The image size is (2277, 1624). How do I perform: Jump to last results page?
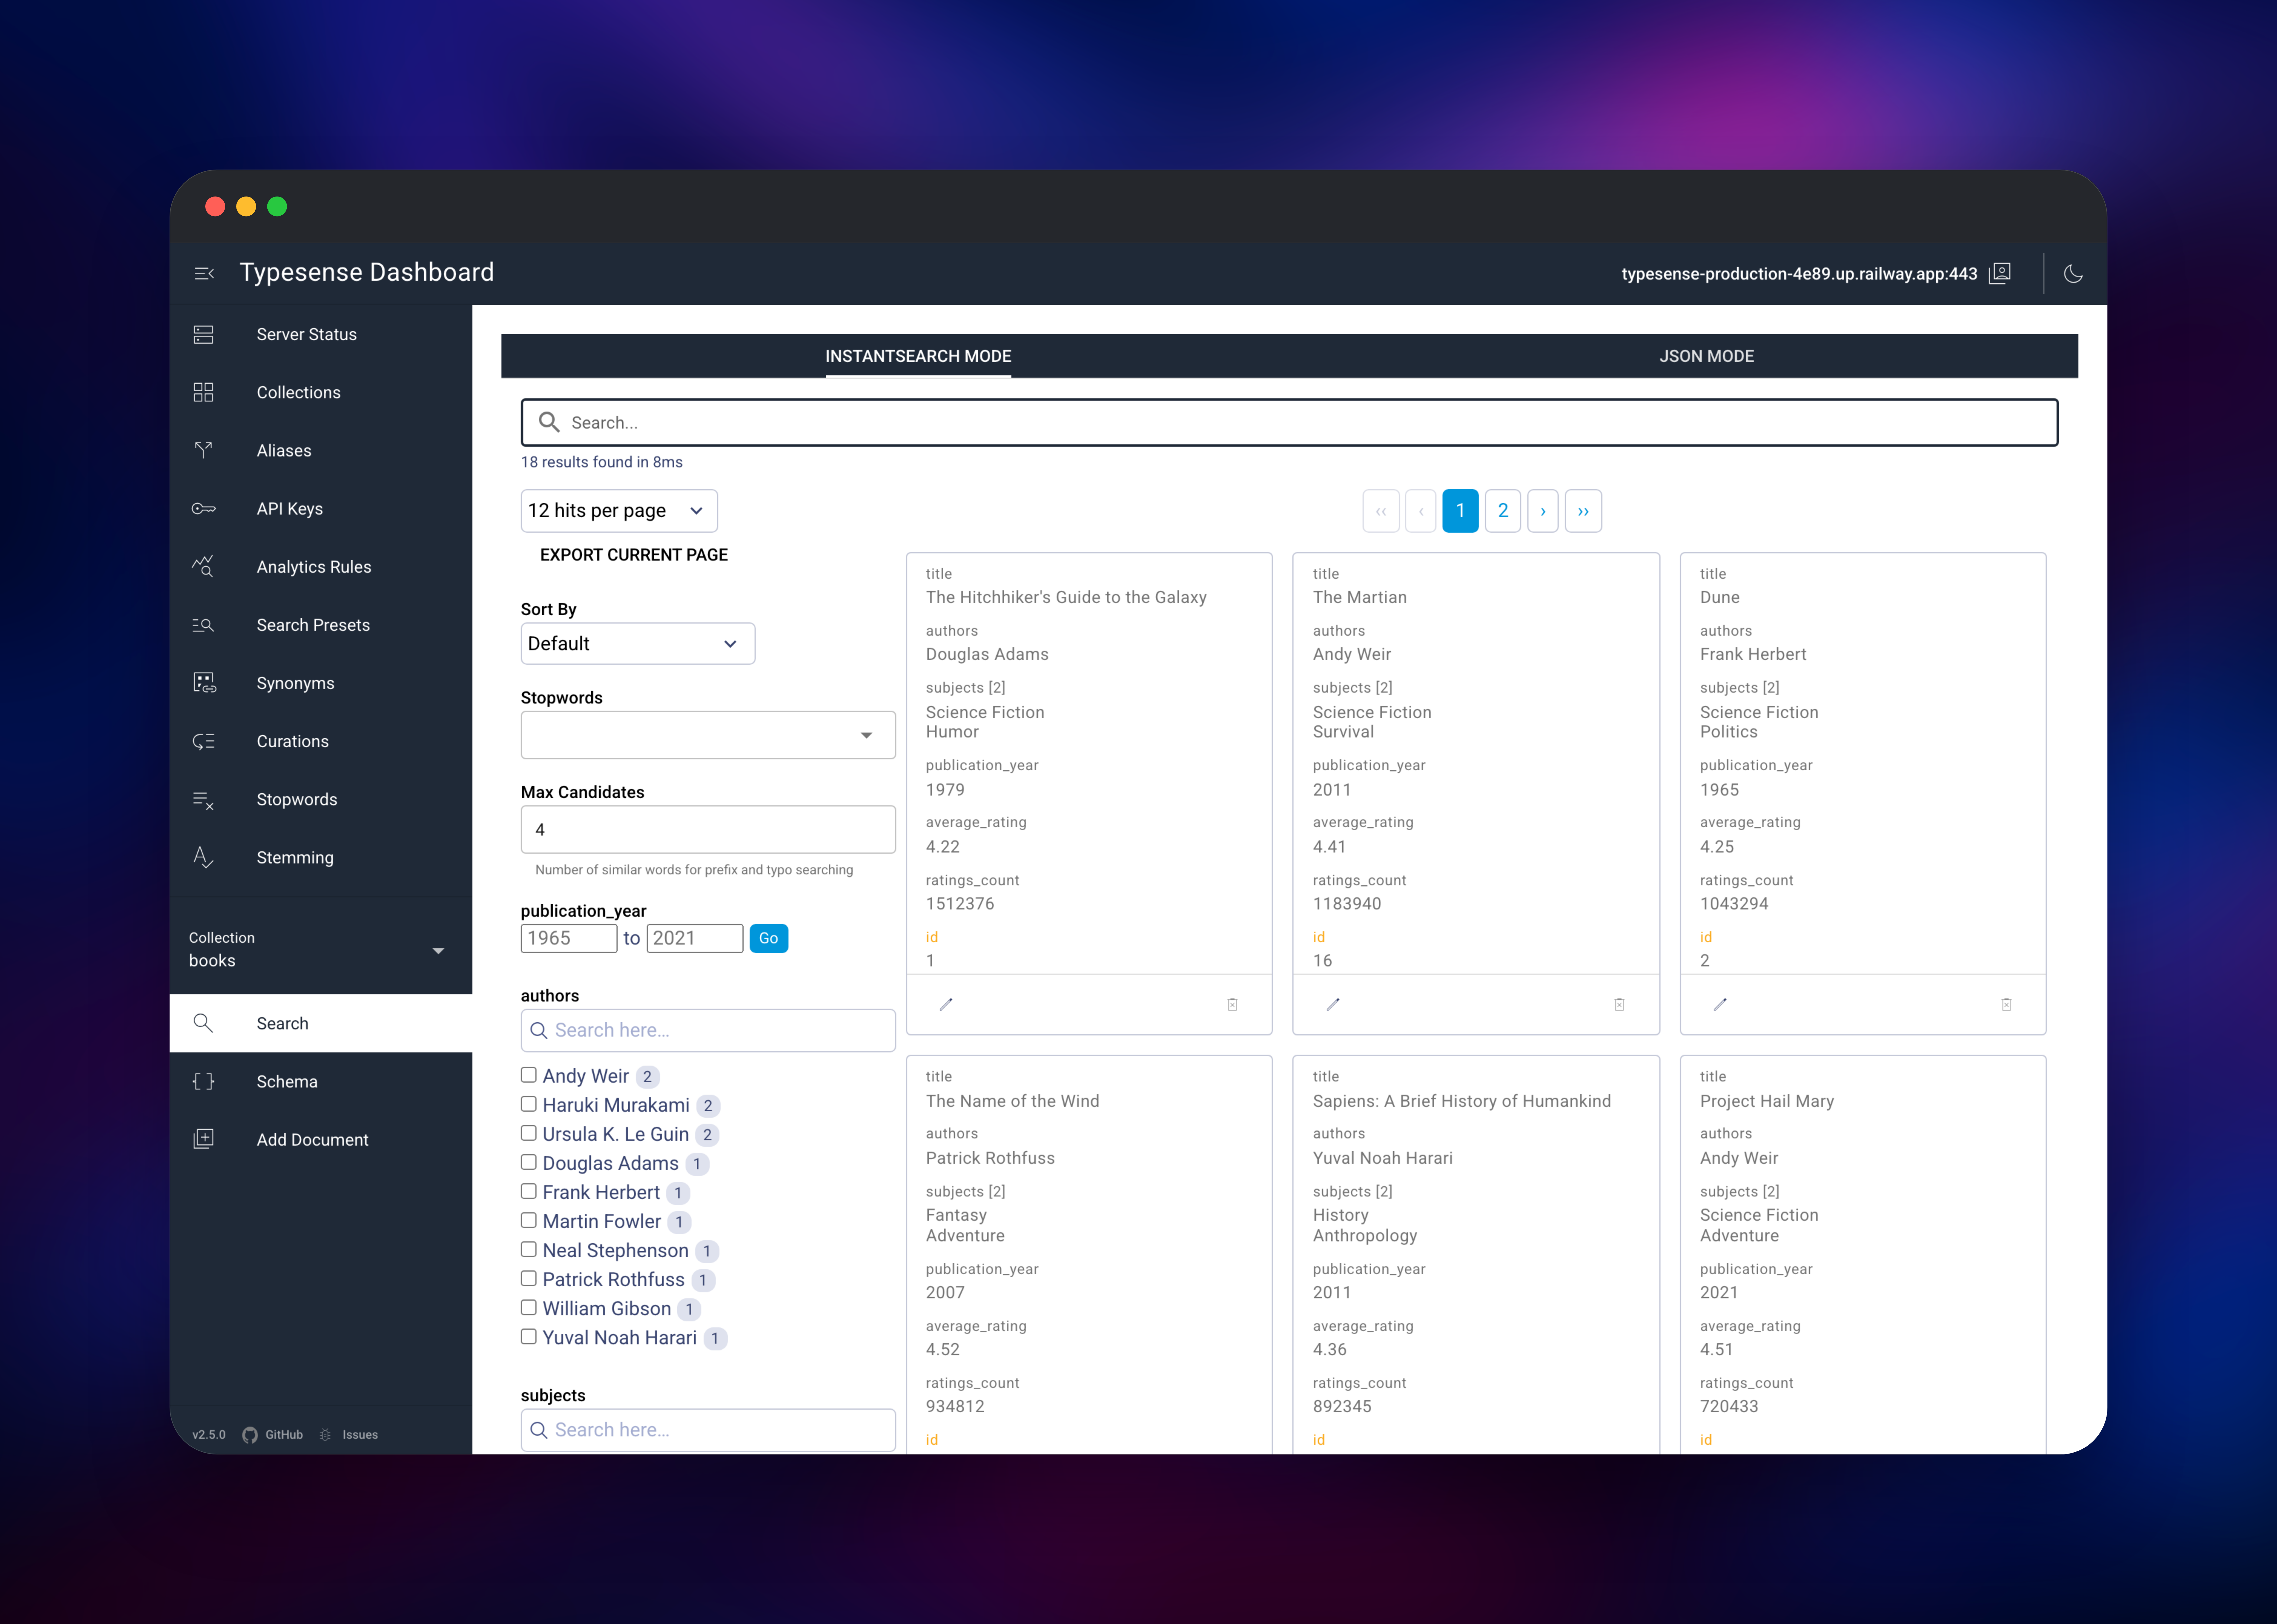(1583, 511)
